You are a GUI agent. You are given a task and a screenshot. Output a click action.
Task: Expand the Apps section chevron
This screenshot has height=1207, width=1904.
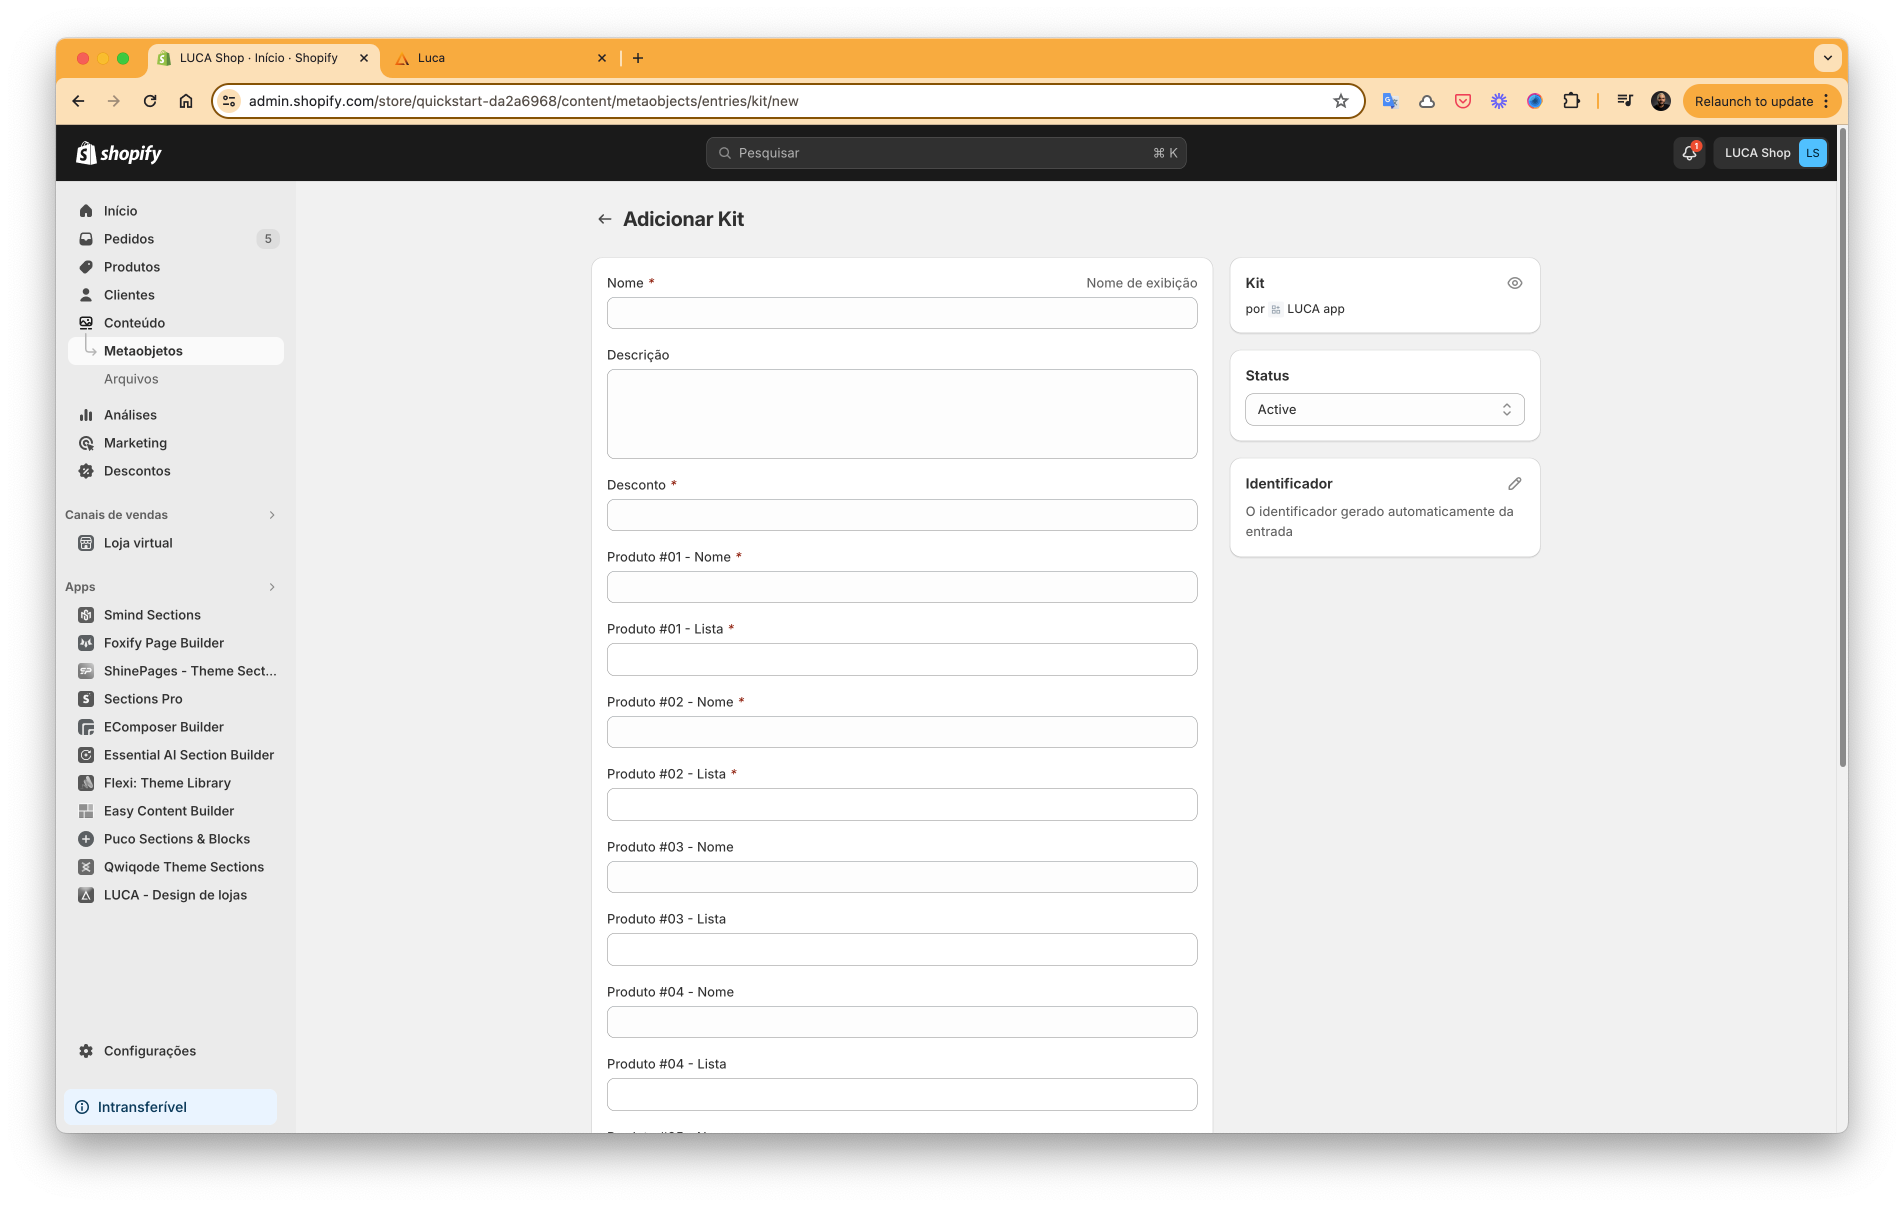click(x=272, y=587)
